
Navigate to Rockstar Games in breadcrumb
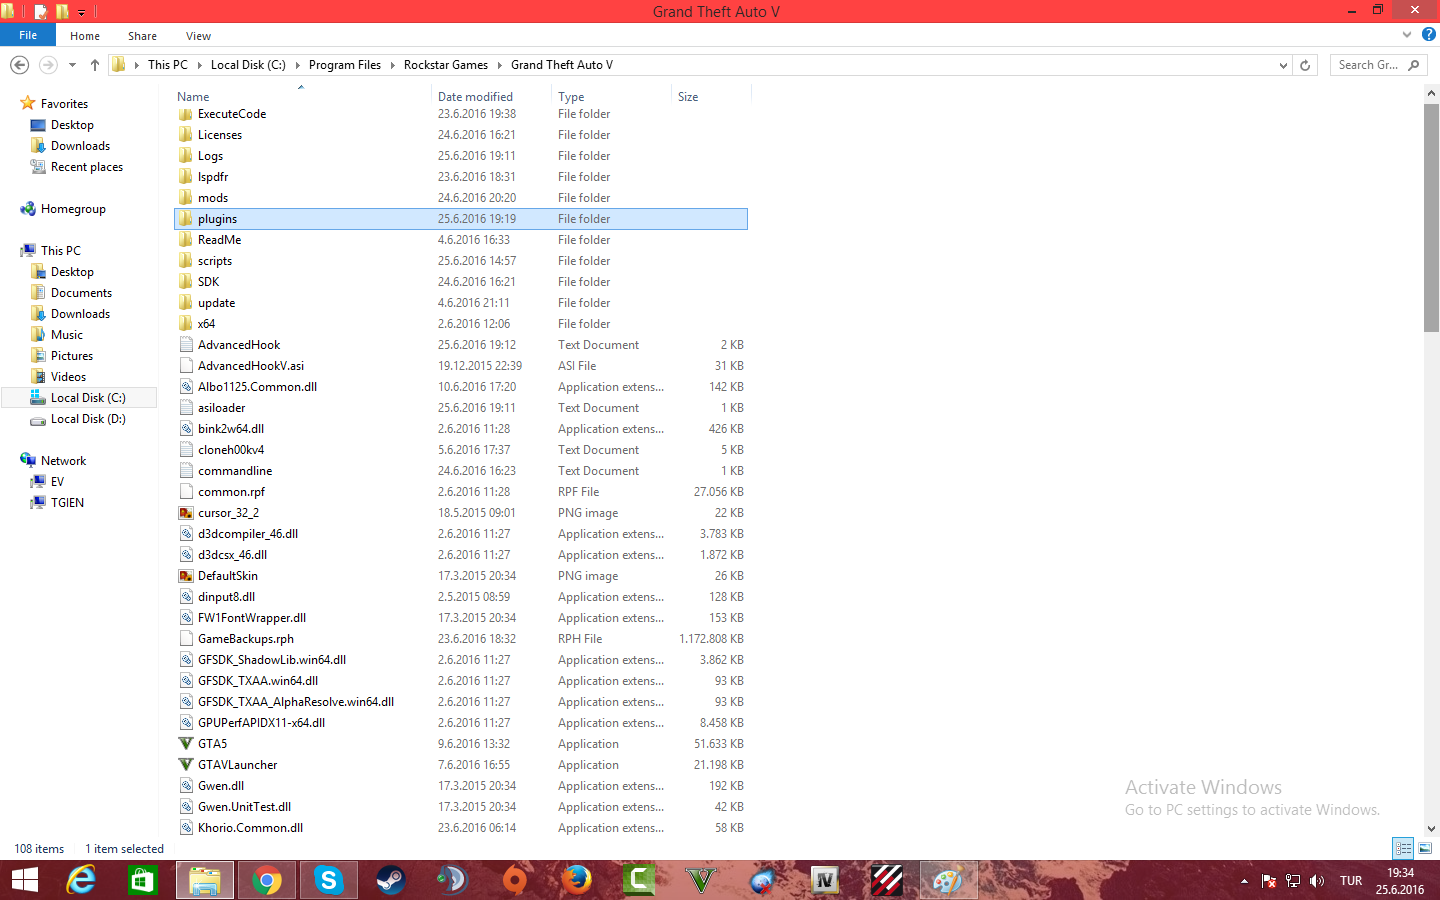446,65
